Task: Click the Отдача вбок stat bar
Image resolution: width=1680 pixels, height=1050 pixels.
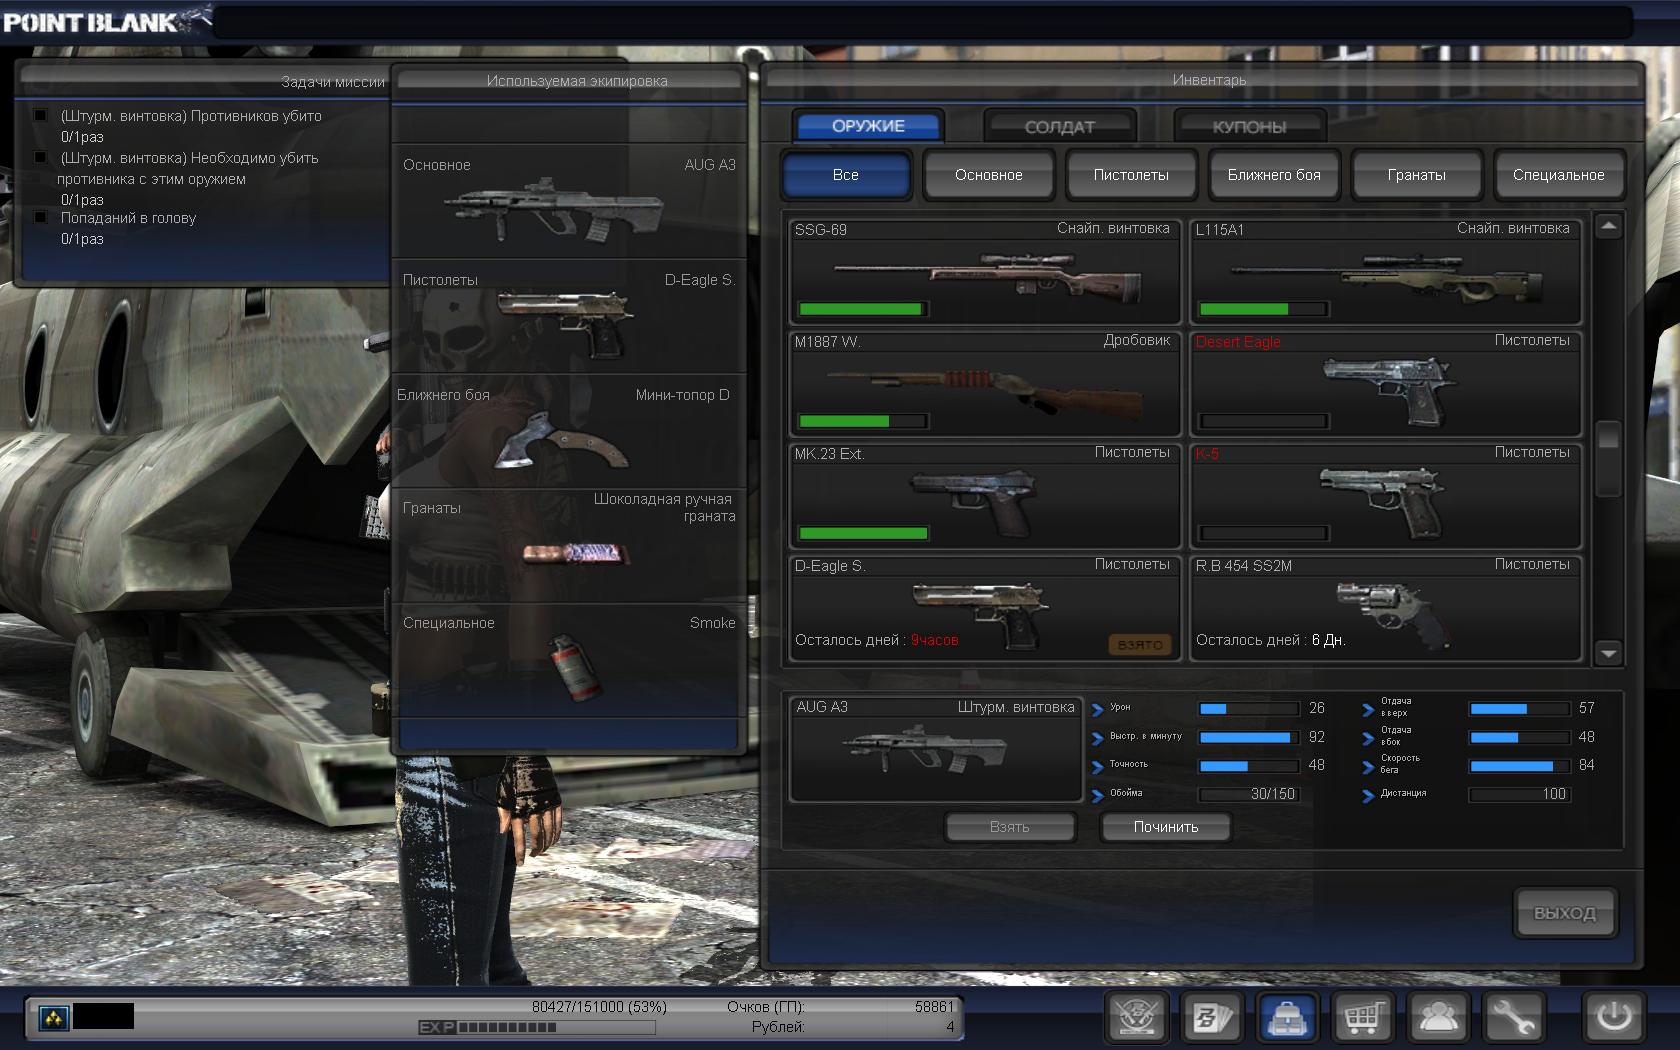Action: 1519,737
